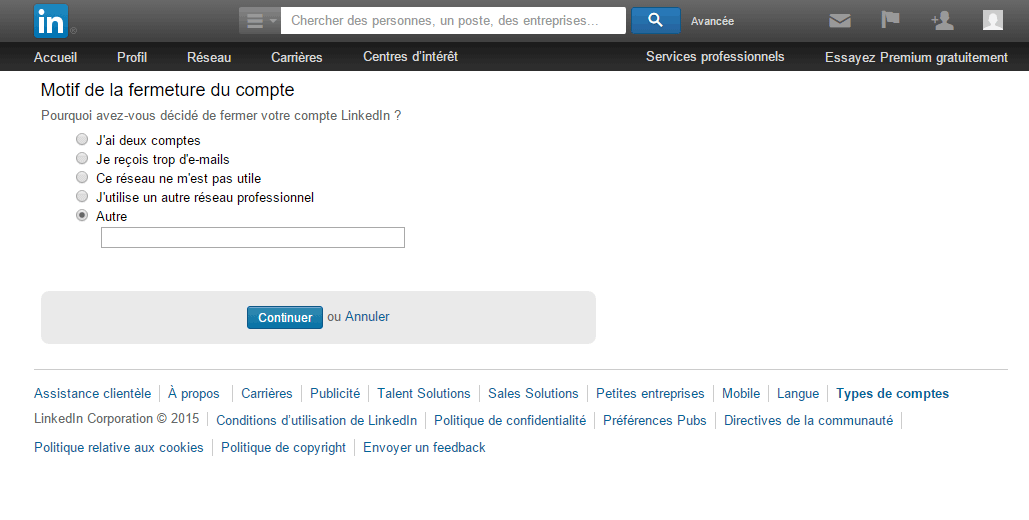Open the notifications flag icon
This screenshot has width=1029, height=520.
(890, 20)
